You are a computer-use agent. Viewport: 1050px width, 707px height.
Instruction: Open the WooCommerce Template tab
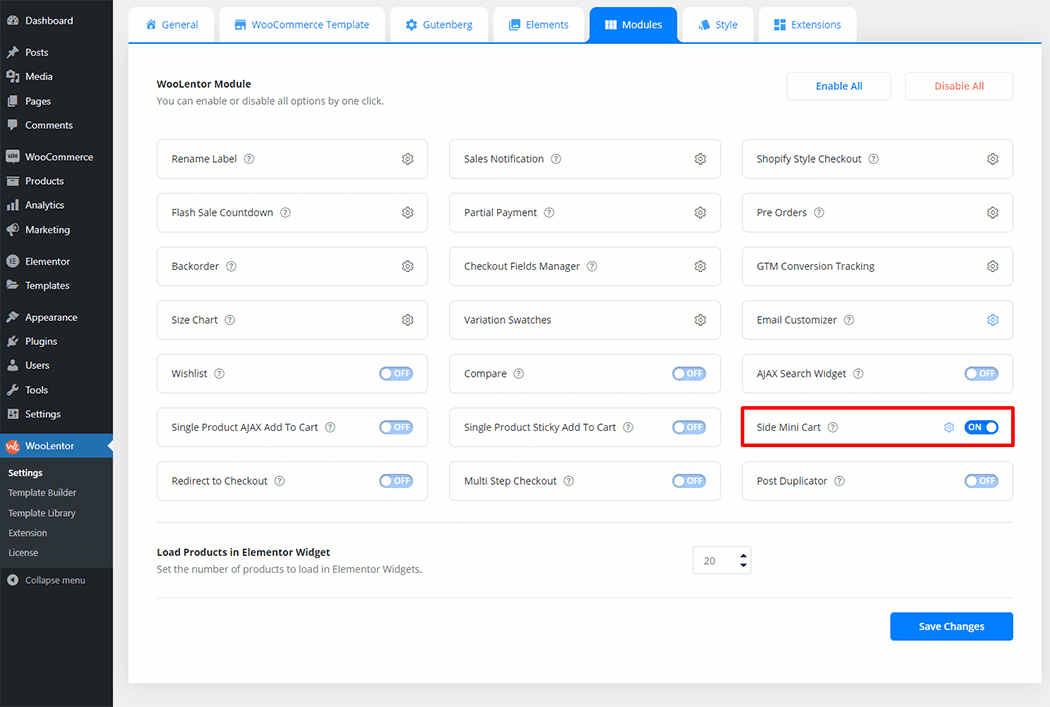click(x=301, y=25)
